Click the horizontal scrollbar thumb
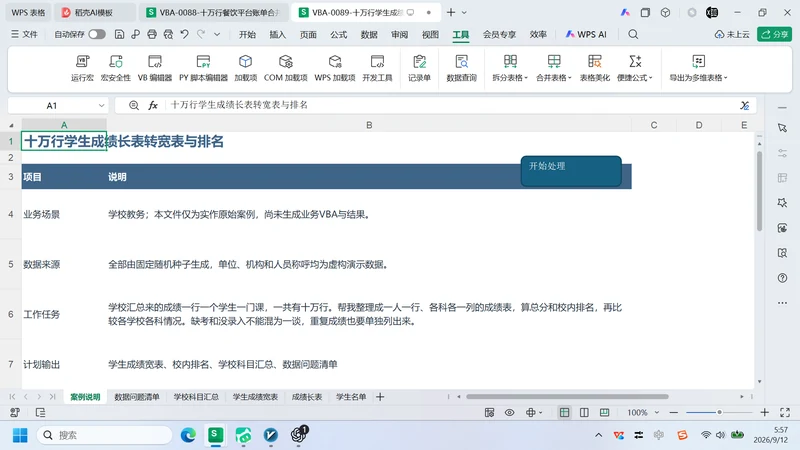 567,396
